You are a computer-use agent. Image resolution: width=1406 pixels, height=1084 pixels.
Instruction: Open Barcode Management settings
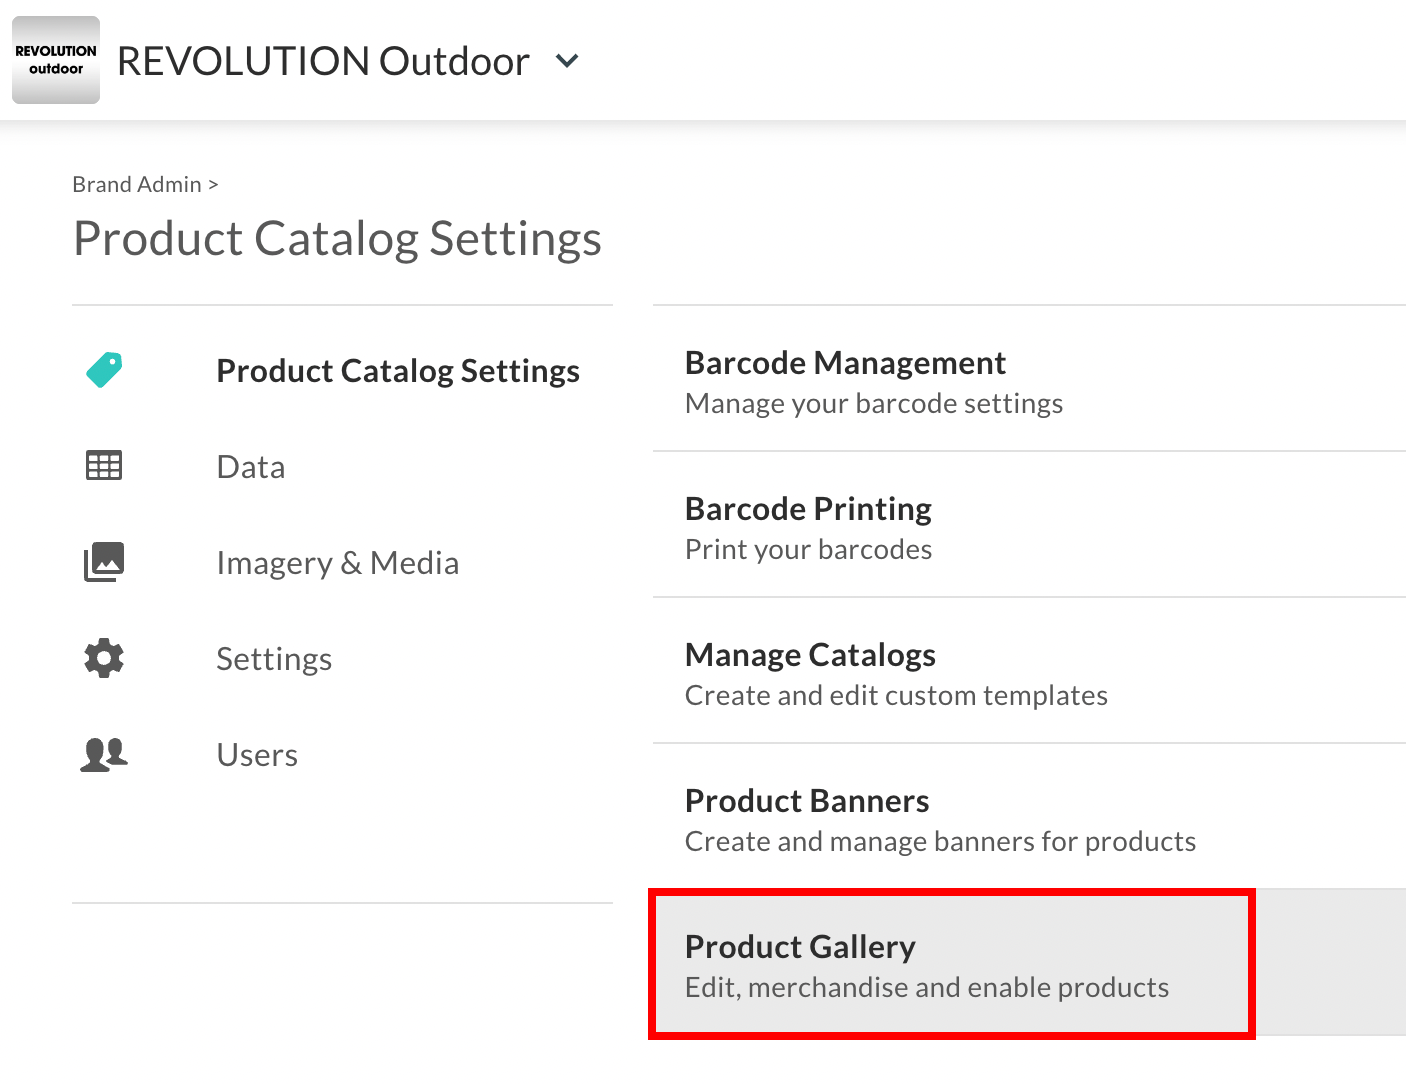(x=845, y=380)
